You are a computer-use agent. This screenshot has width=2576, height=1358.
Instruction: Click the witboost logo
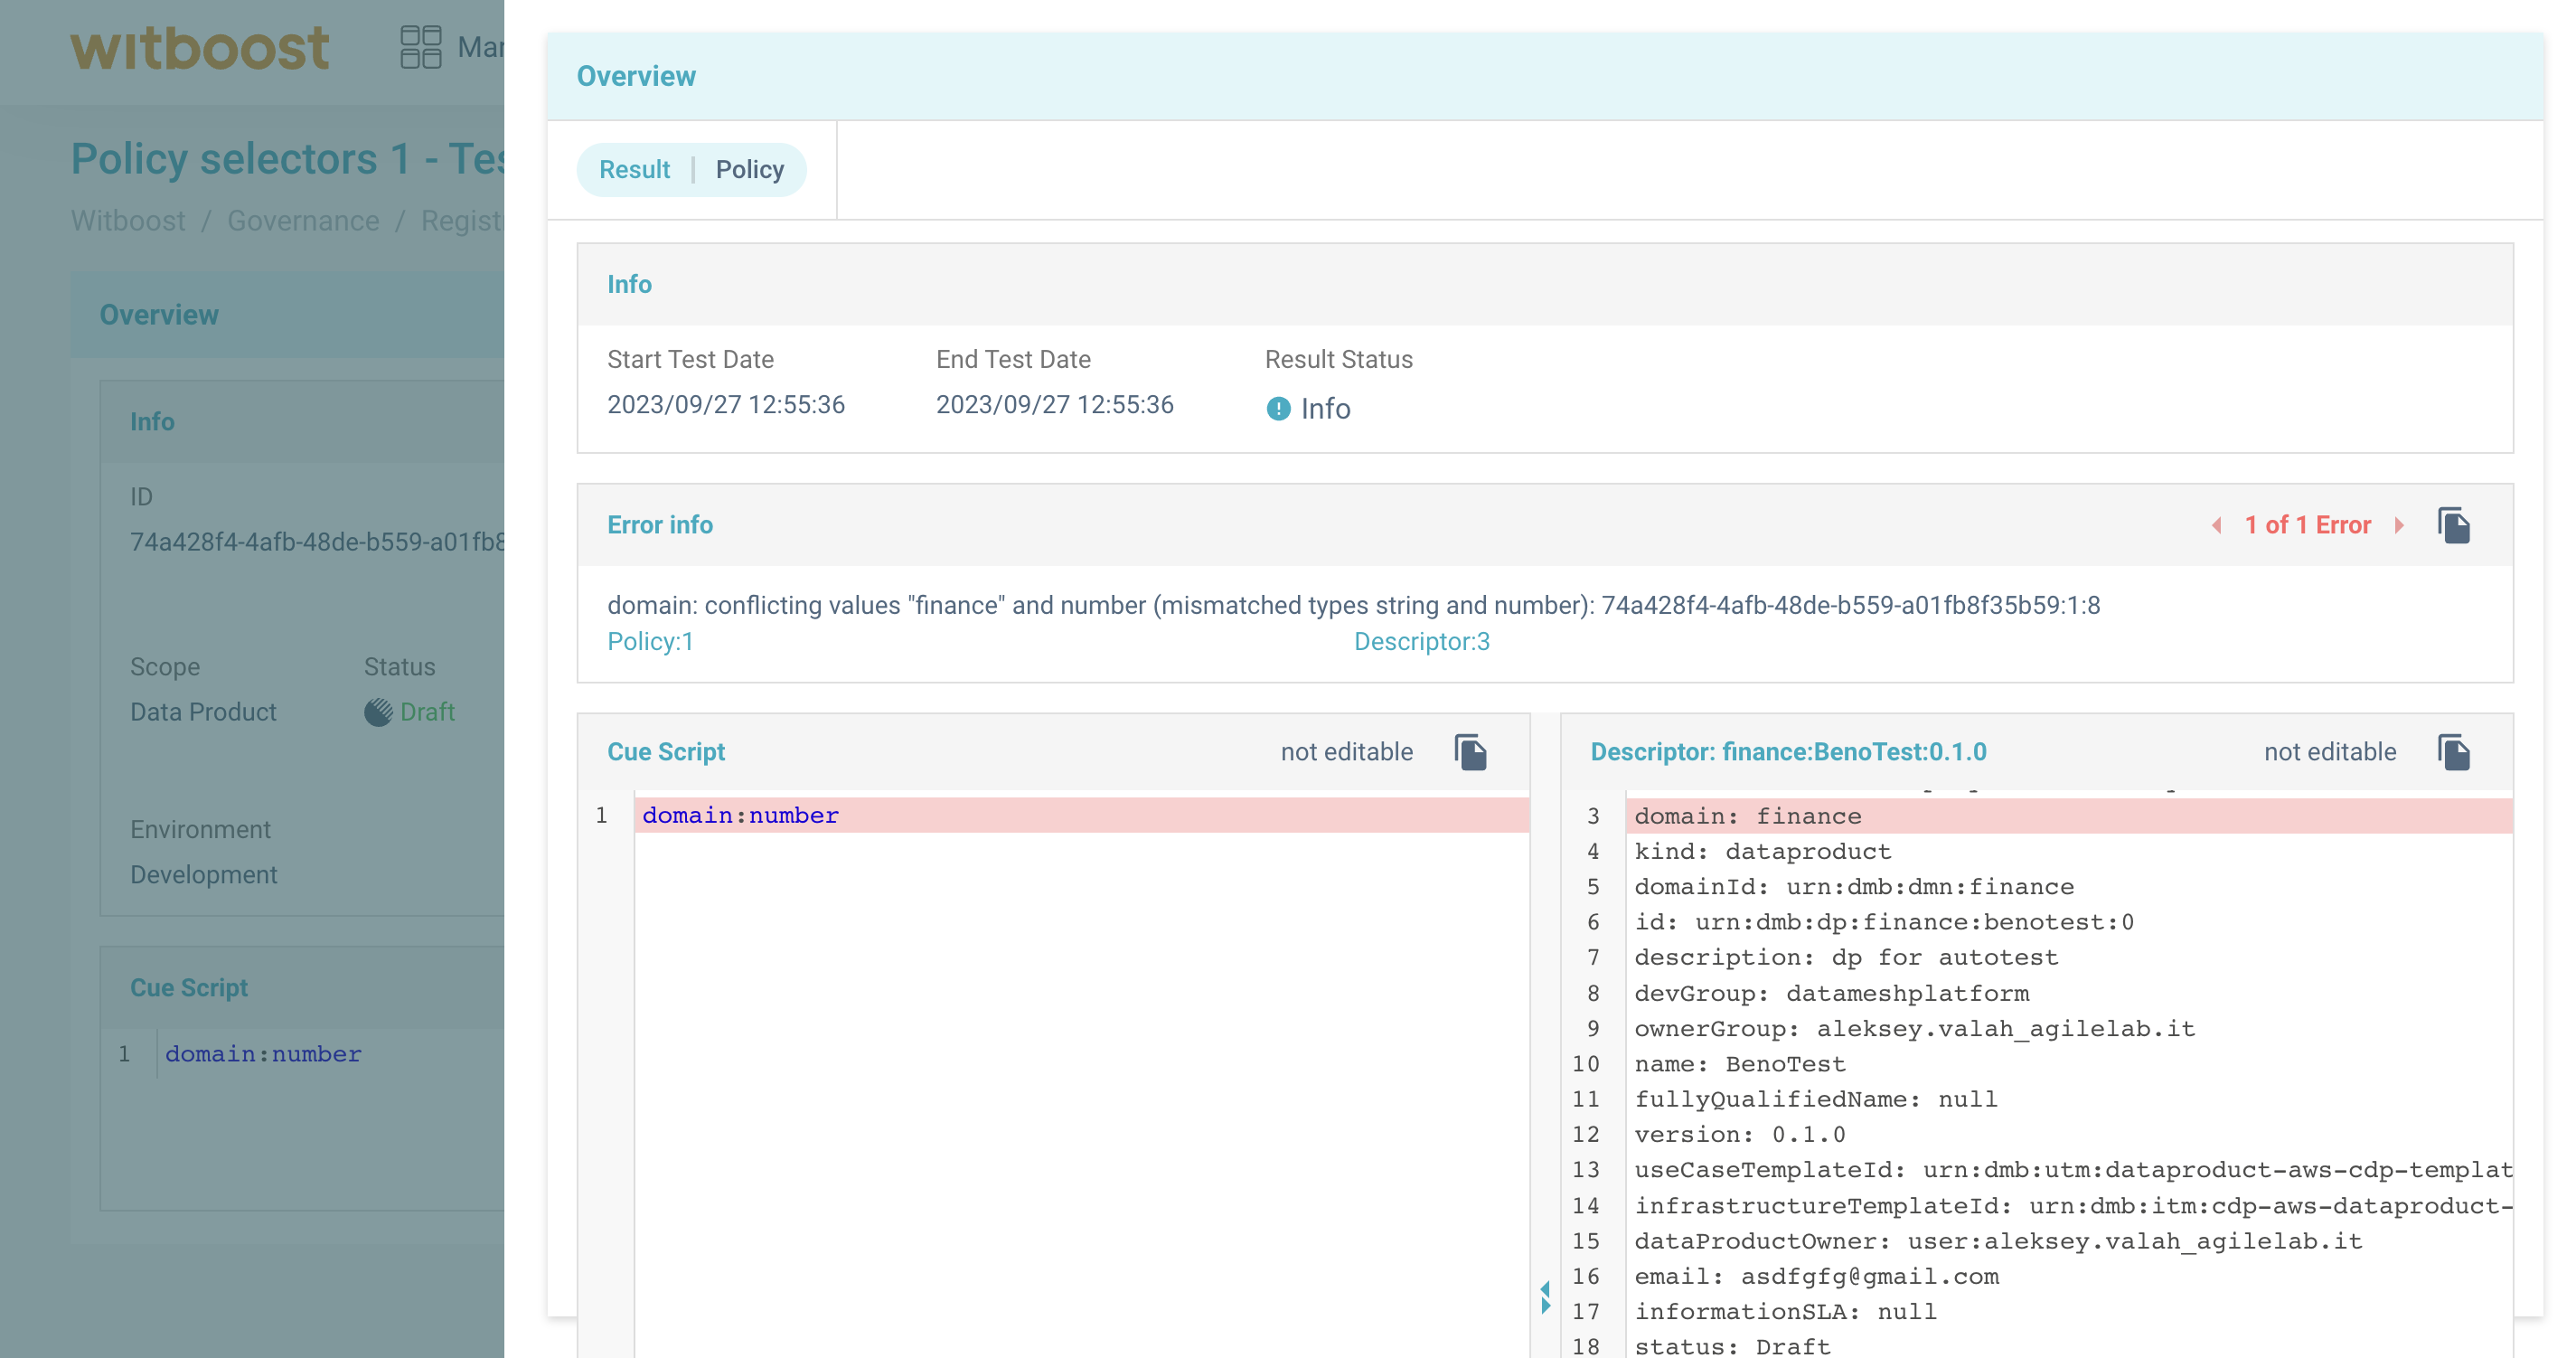(x=200, y=47)
